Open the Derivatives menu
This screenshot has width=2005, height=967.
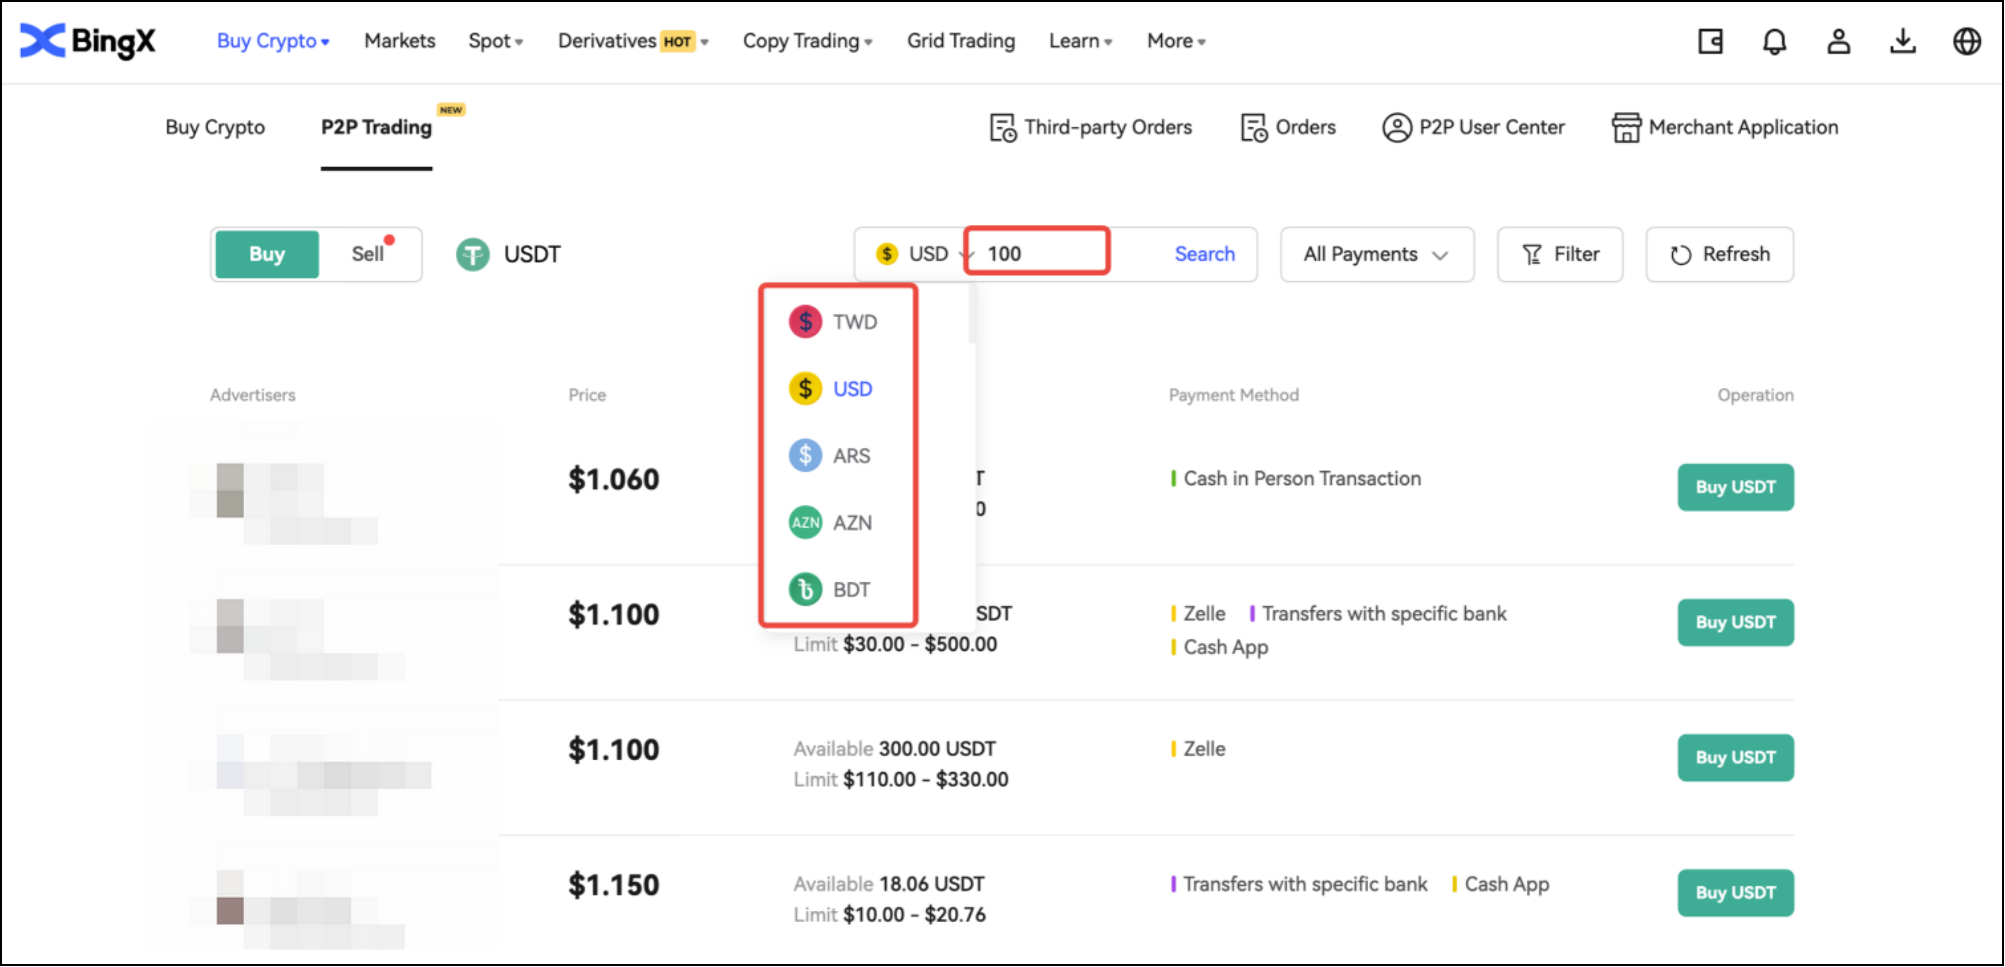coord(632,41)
